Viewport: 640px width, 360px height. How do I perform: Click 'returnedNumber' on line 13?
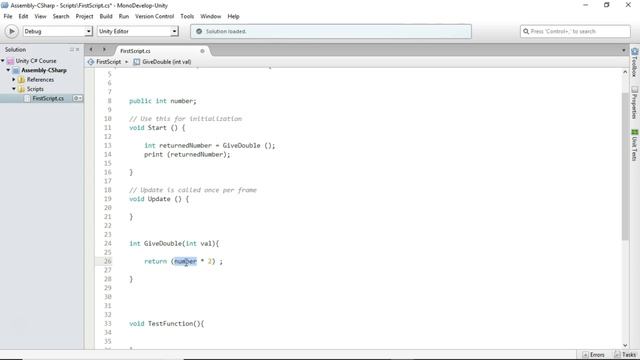click(185, 146)
